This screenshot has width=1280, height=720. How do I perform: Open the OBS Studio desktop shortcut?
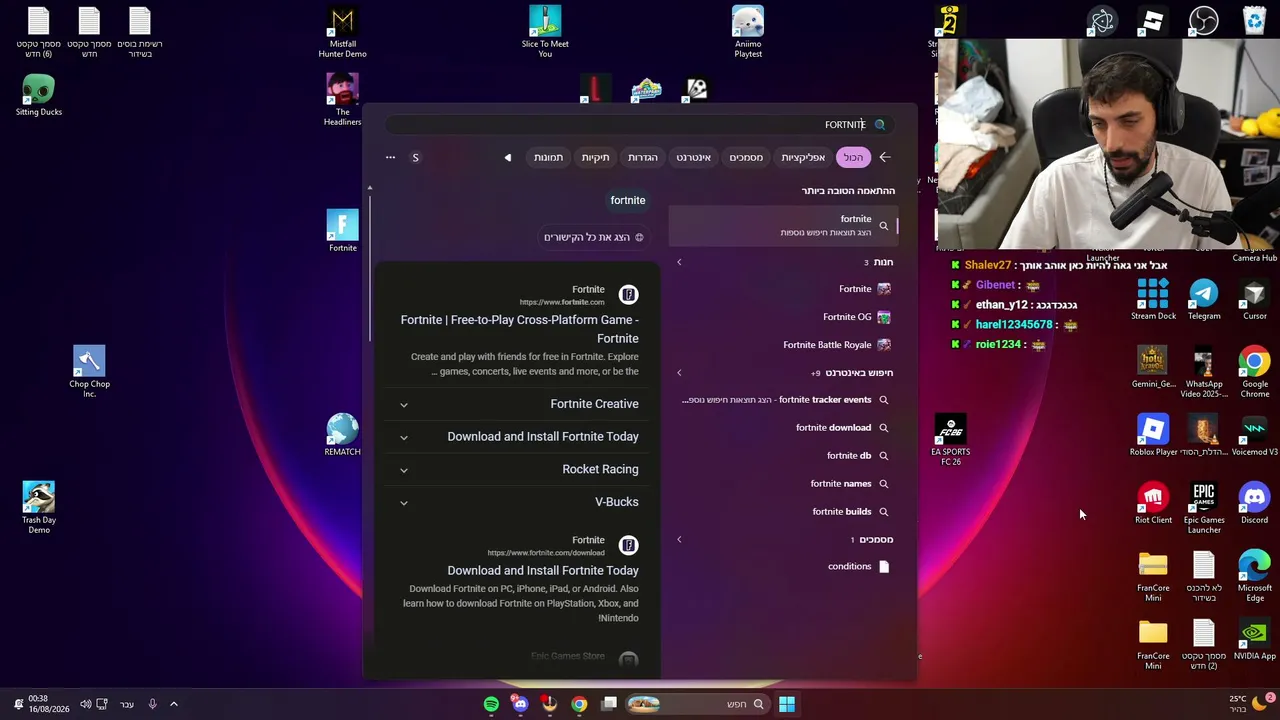(1204, 21)
